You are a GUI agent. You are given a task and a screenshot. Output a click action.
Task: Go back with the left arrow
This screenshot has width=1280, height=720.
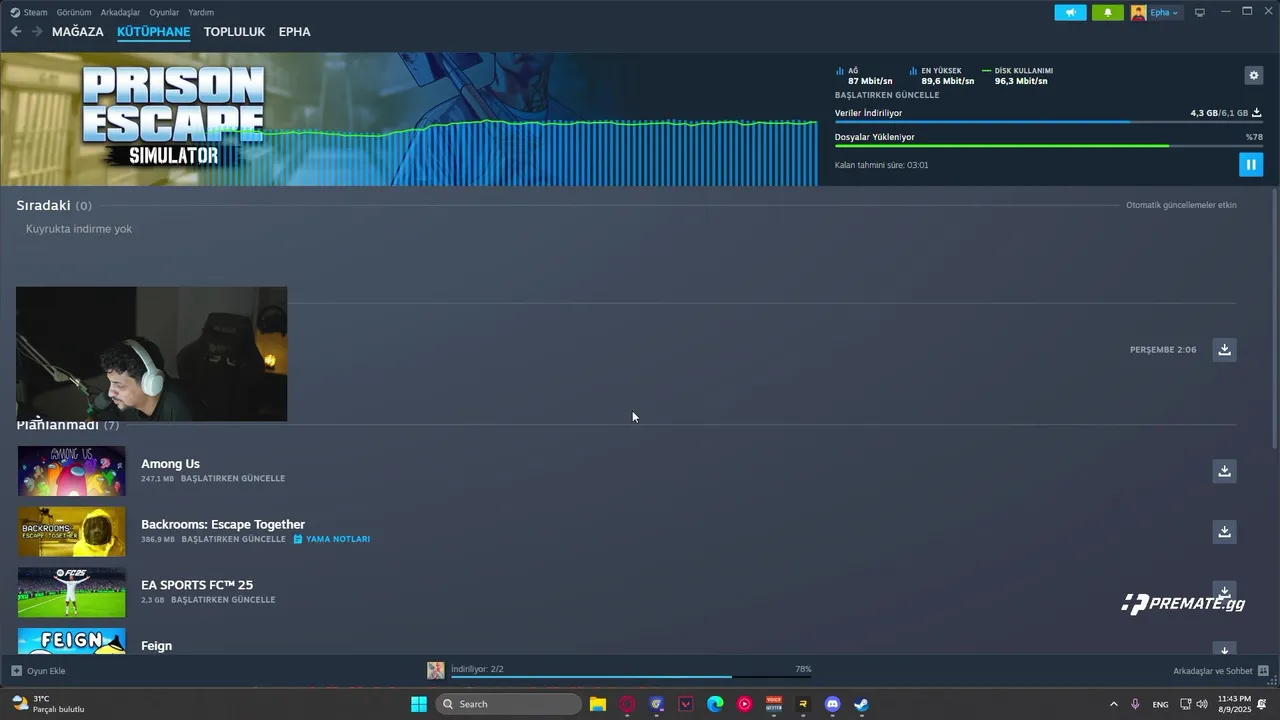point(16,32)
